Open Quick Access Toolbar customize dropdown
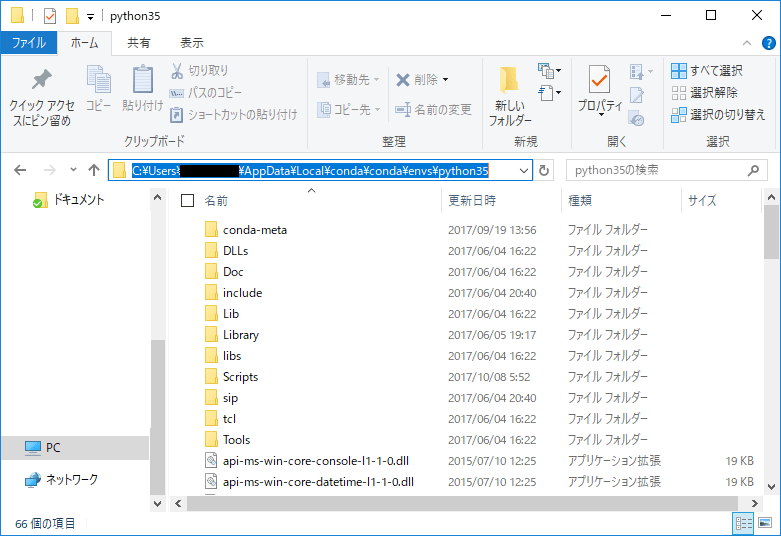Viewport: 781px width, 536px height. (90, 17)
